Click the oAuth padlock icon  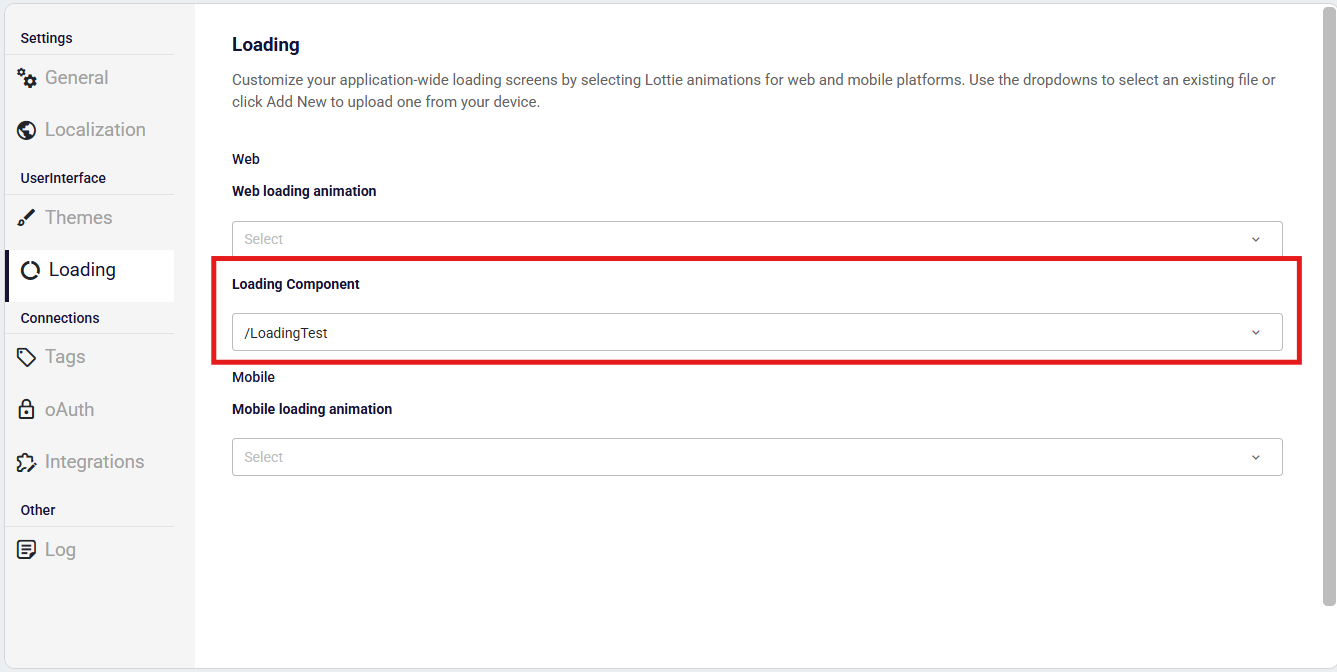[x=27, y=410]
